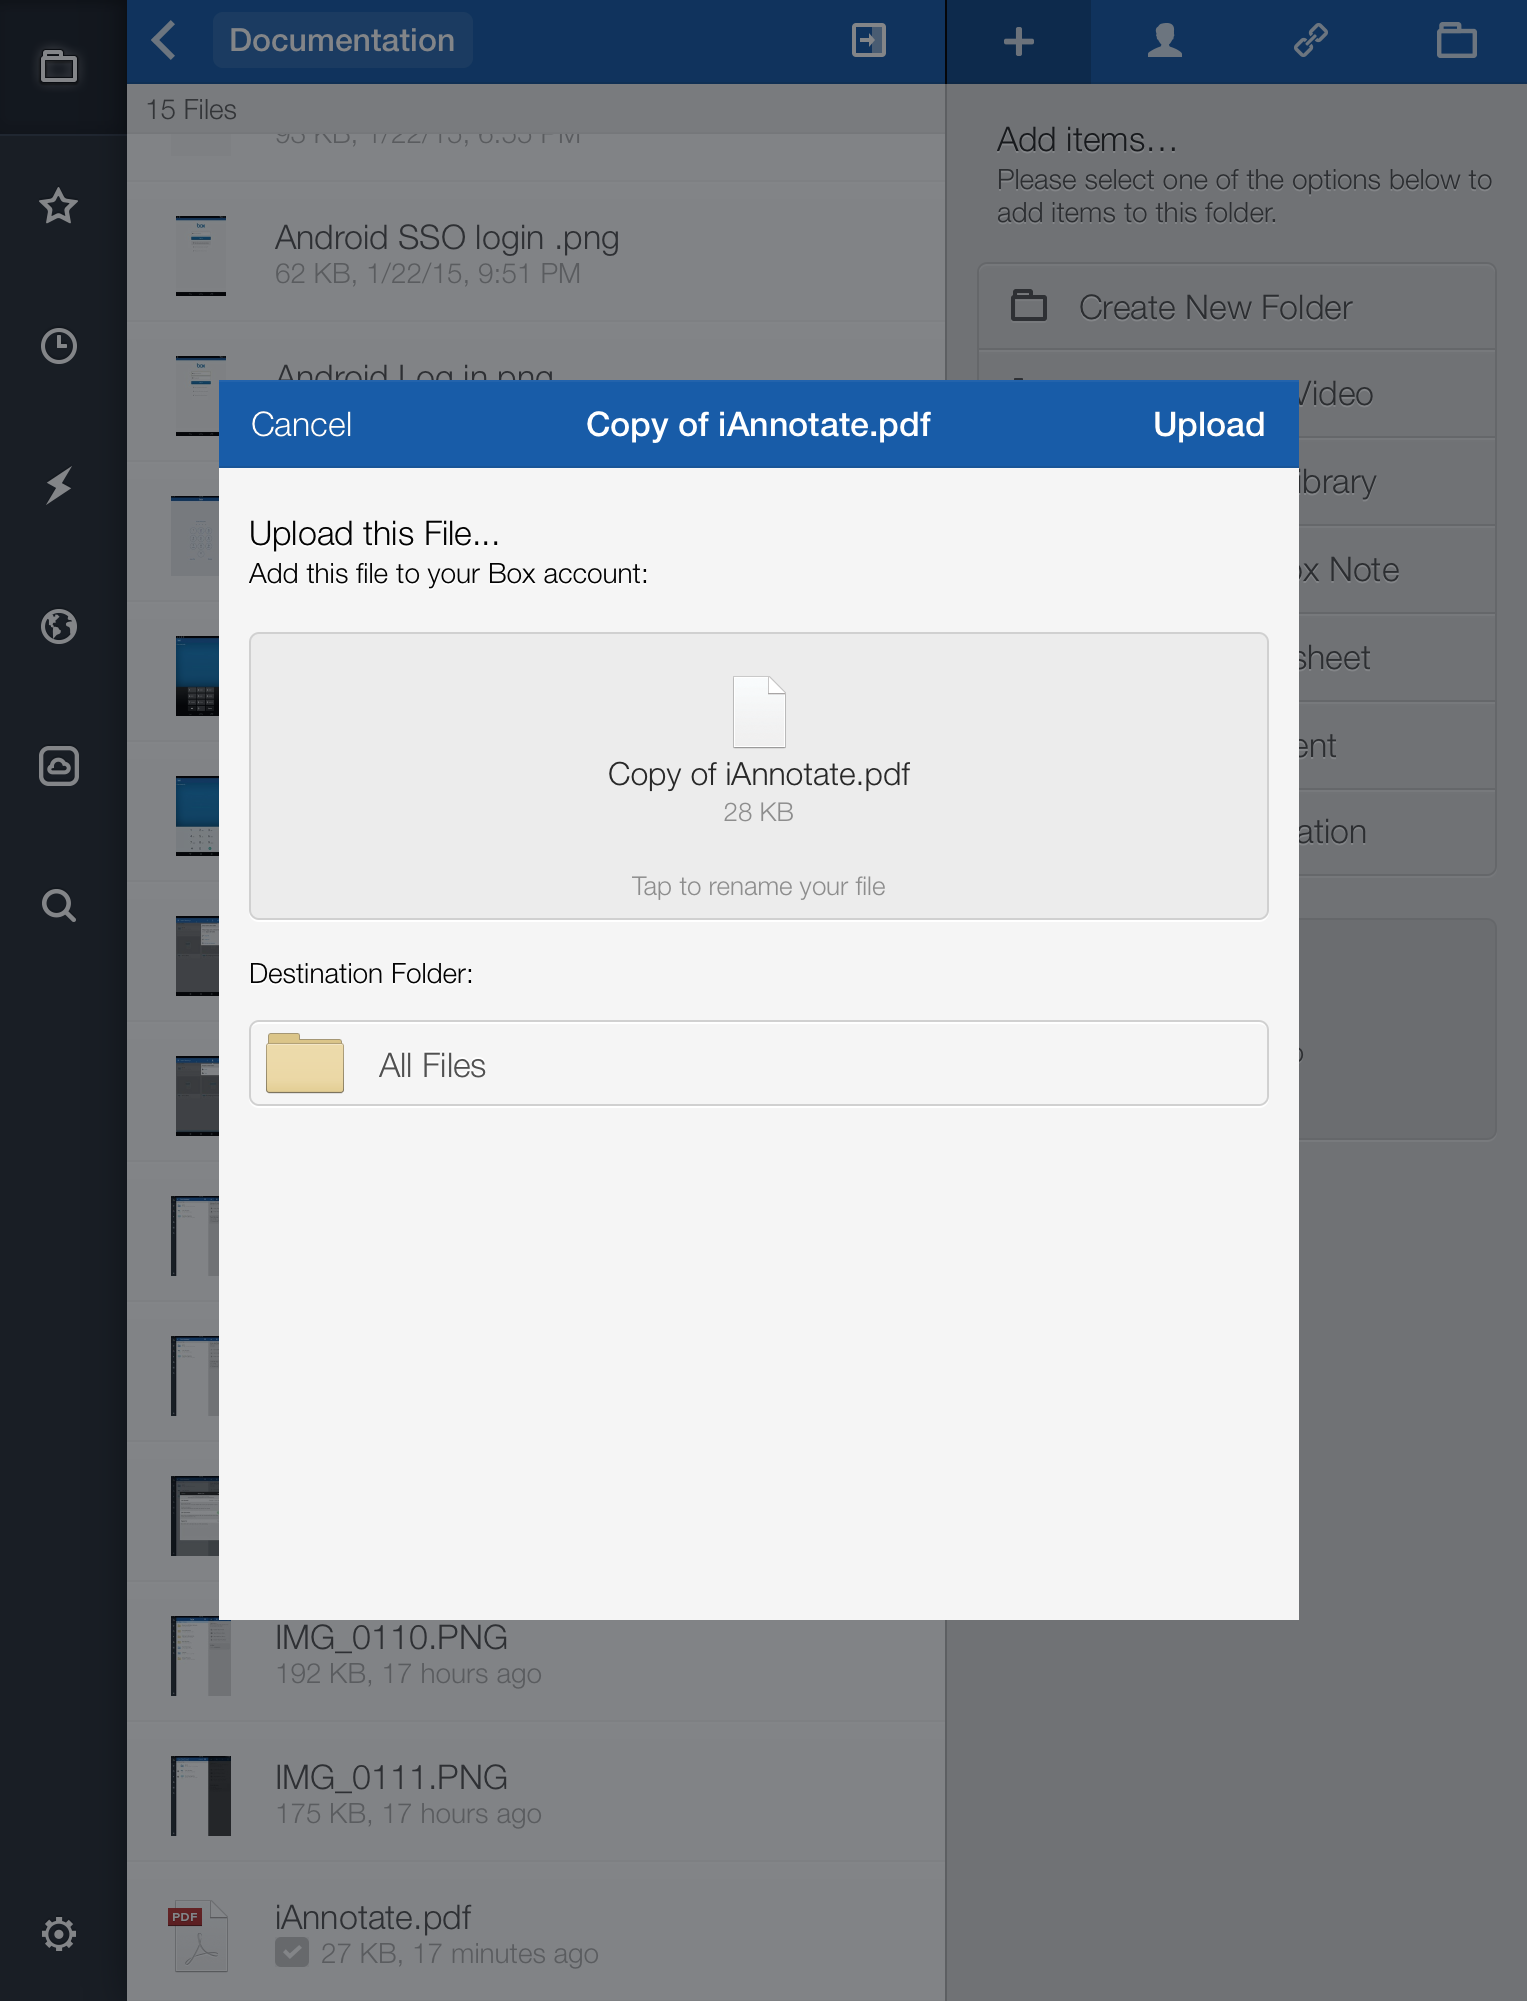Select the folder info tab
Viewport: 1527px width, 2001px height.
tap(1456, 41)
